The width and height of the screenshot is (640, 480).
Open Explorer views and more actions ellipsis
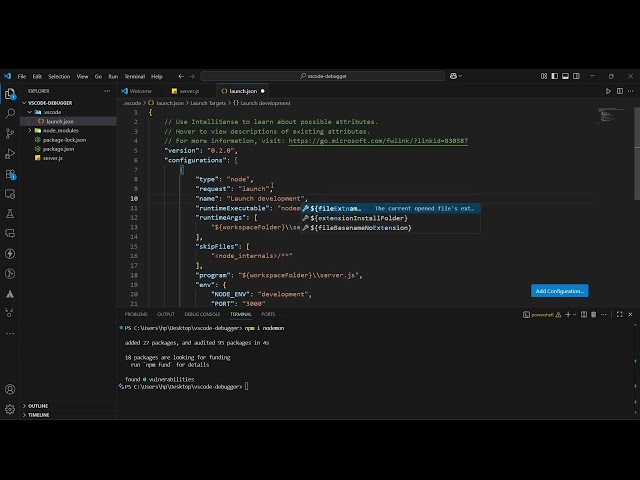(107, 91)
